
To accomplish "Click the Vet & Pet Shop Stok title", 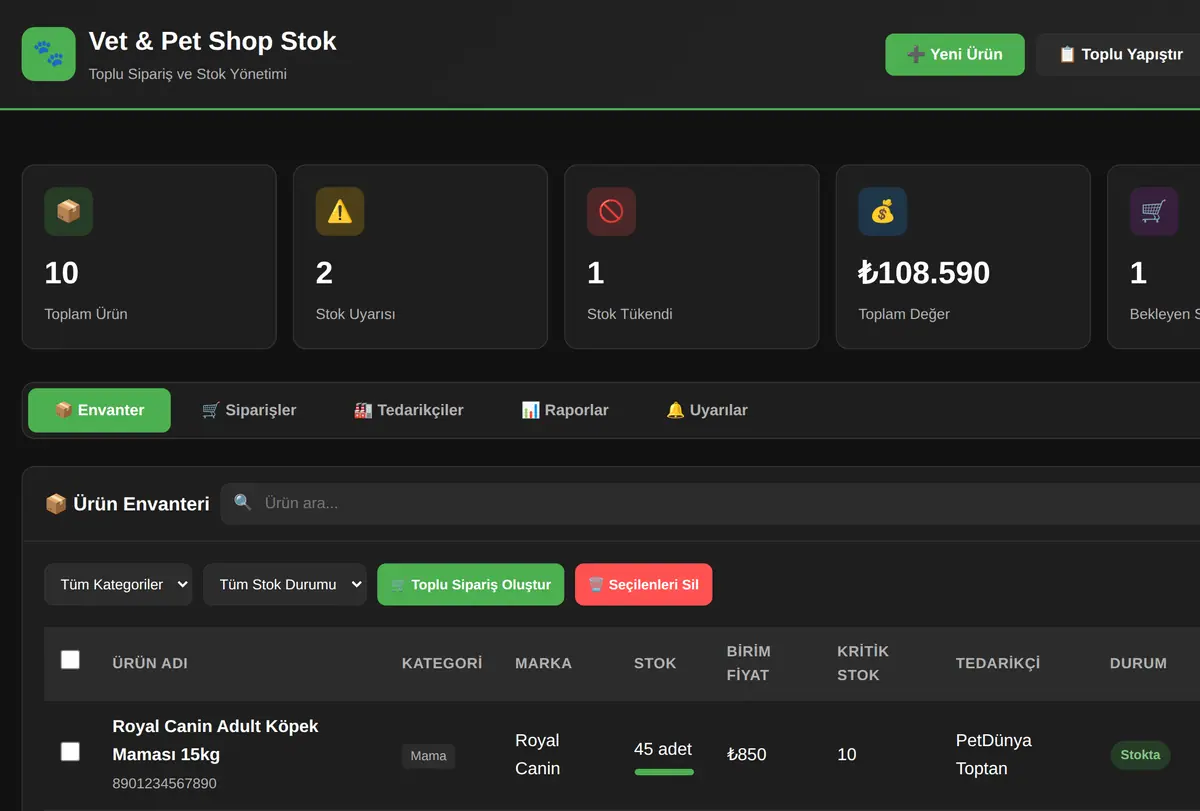I will point(212,41).
